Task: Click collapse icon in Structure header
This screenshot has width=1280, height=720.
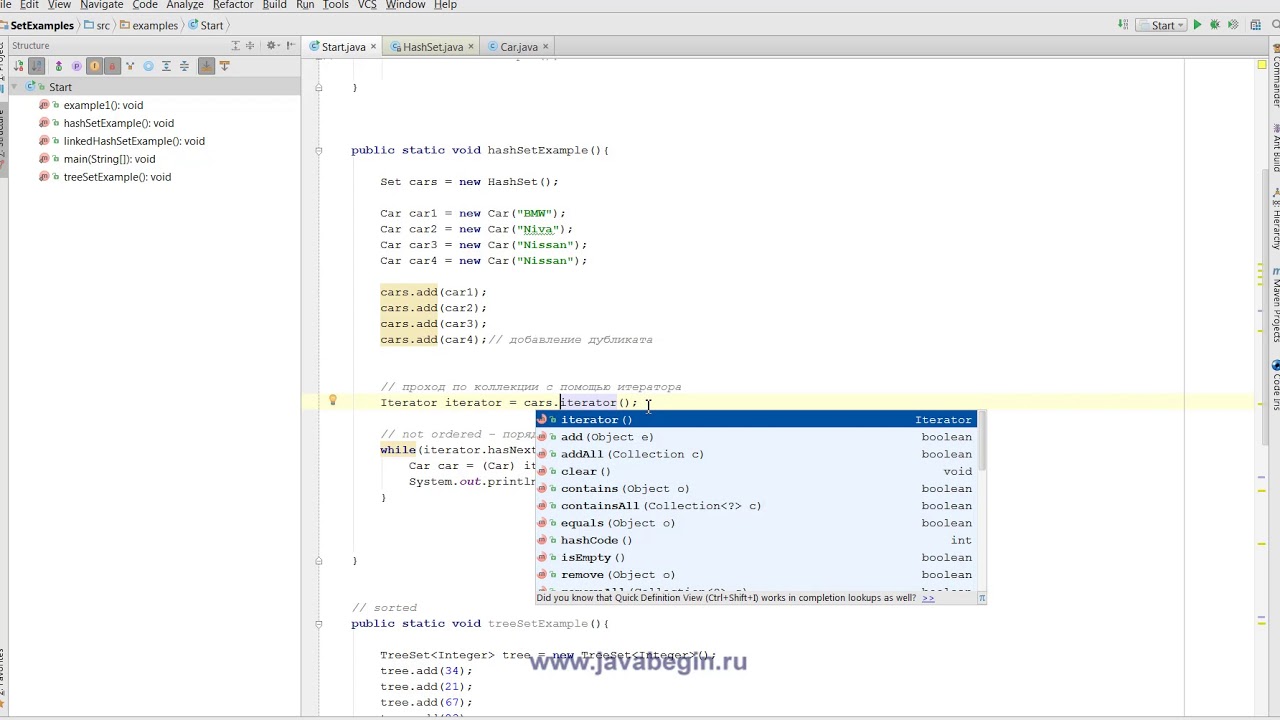Action: [x=250, y=45]
